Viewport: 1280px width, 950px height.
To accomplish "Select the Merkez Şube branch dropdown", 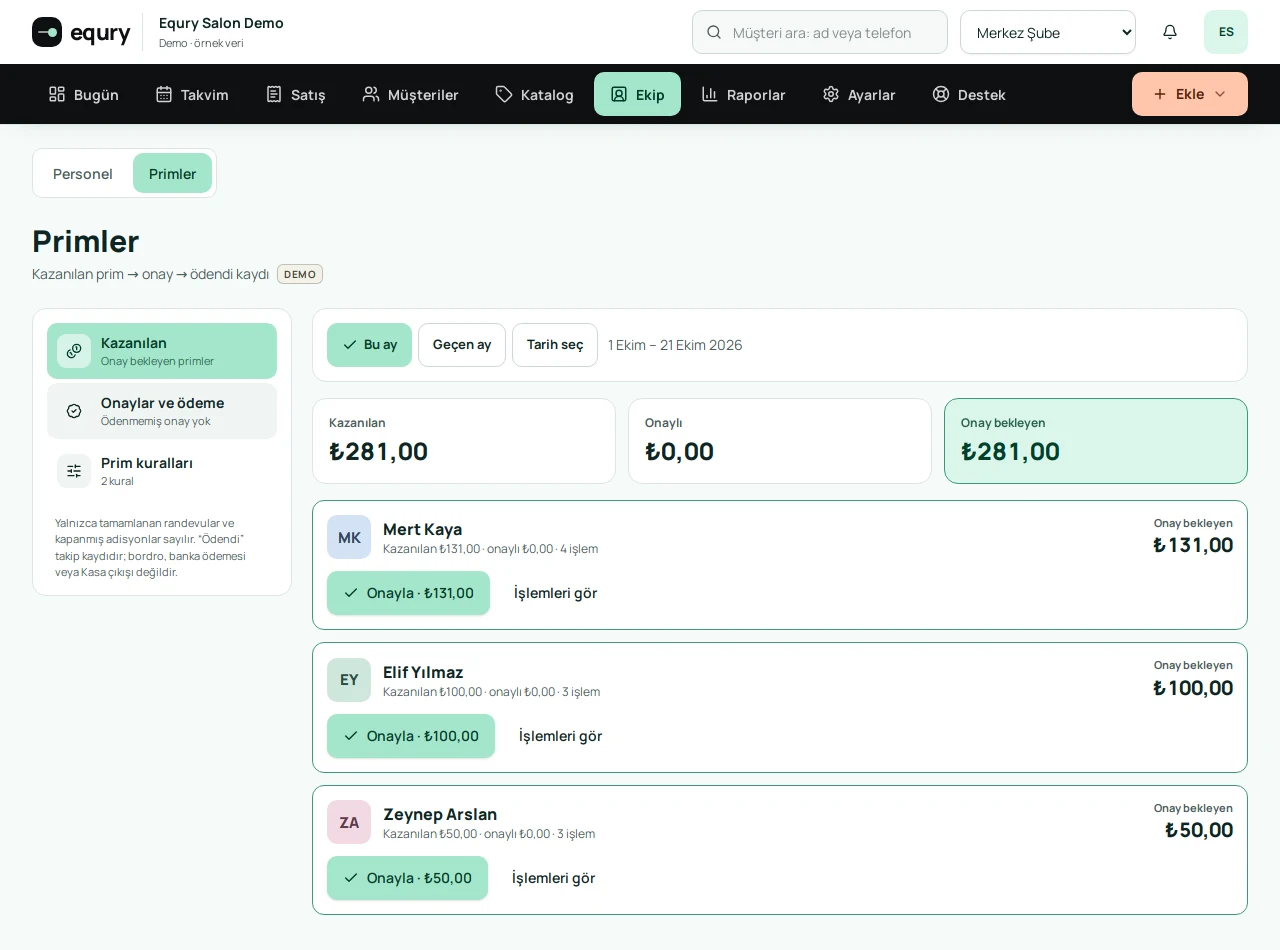I will pyautogui.click(x=1048, y=32).
